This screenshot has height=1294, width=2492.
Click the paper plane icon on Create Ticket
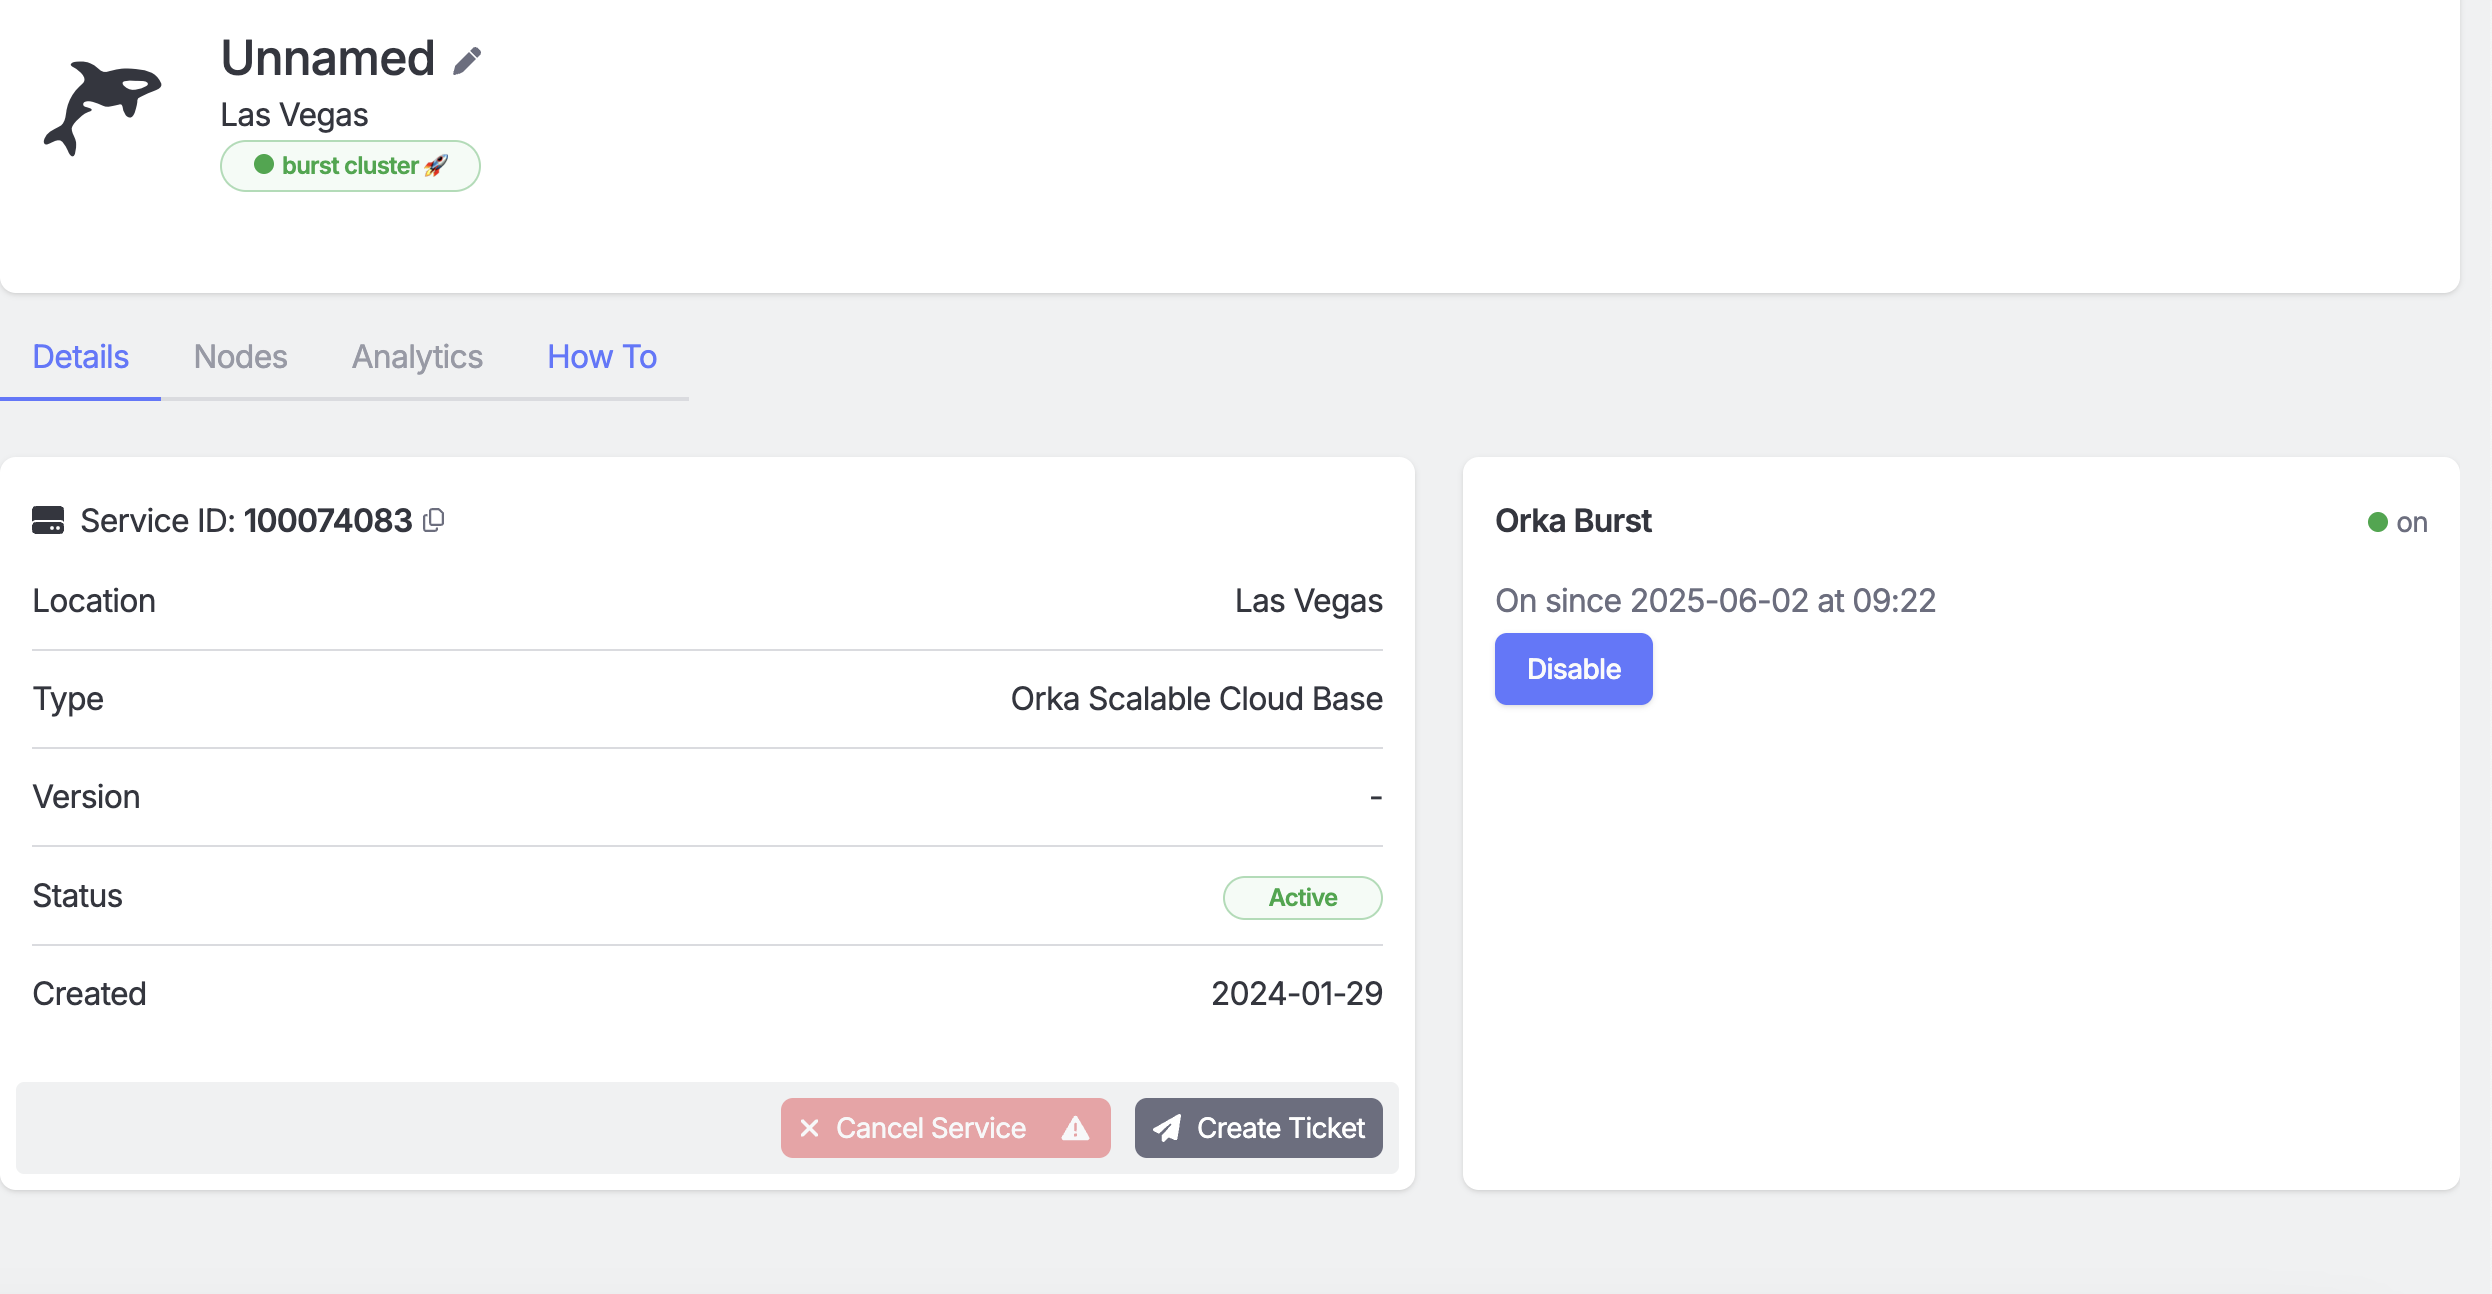pyautogui.click(x=1167, y=1127)
